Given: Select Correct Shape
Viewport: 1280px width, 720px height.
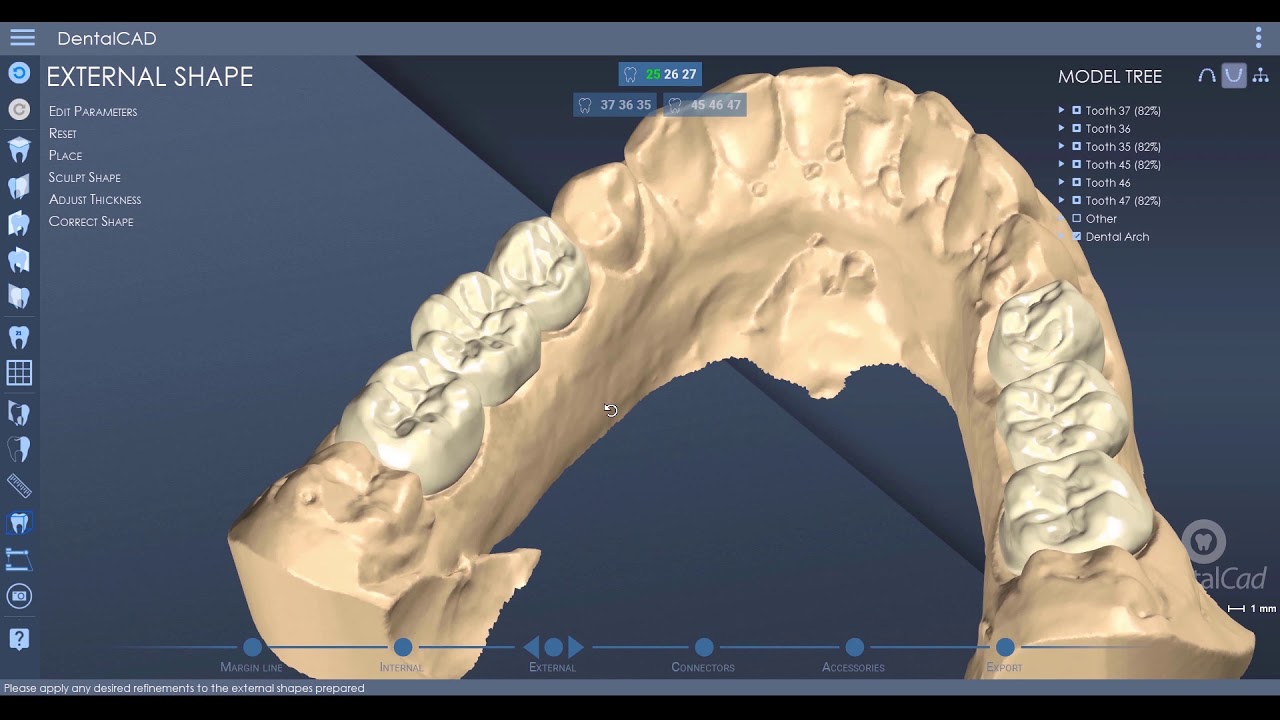Looking at the screenshot, I should click(91, 221).
